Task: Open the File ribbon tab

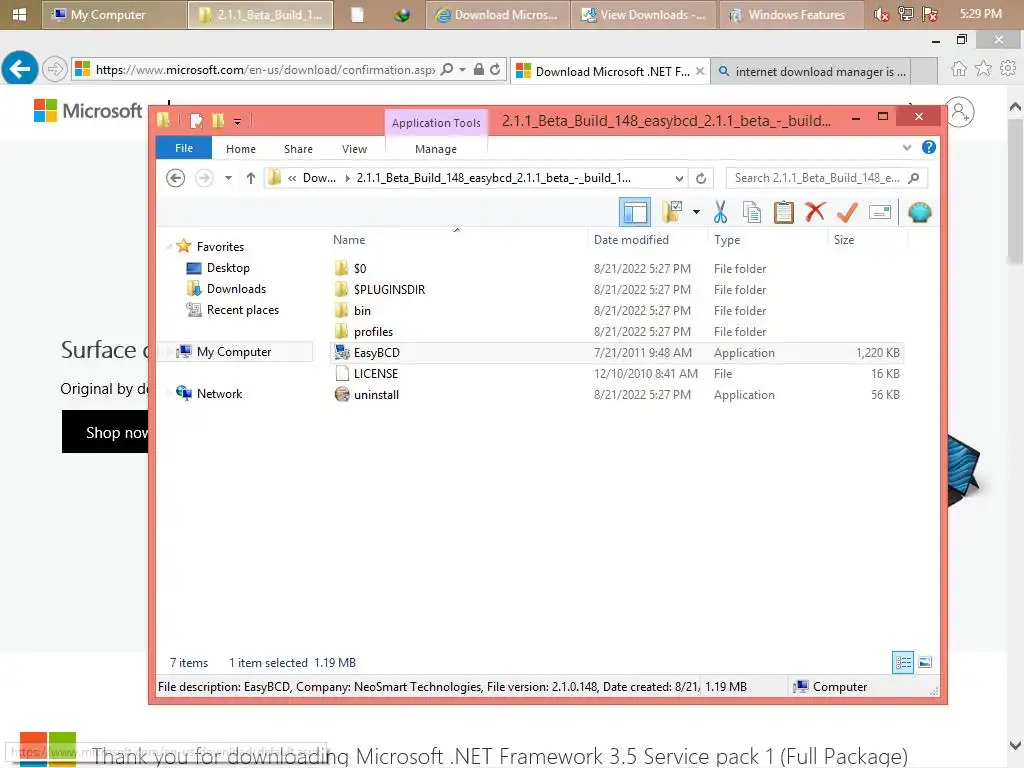Action: pos(184,148)
